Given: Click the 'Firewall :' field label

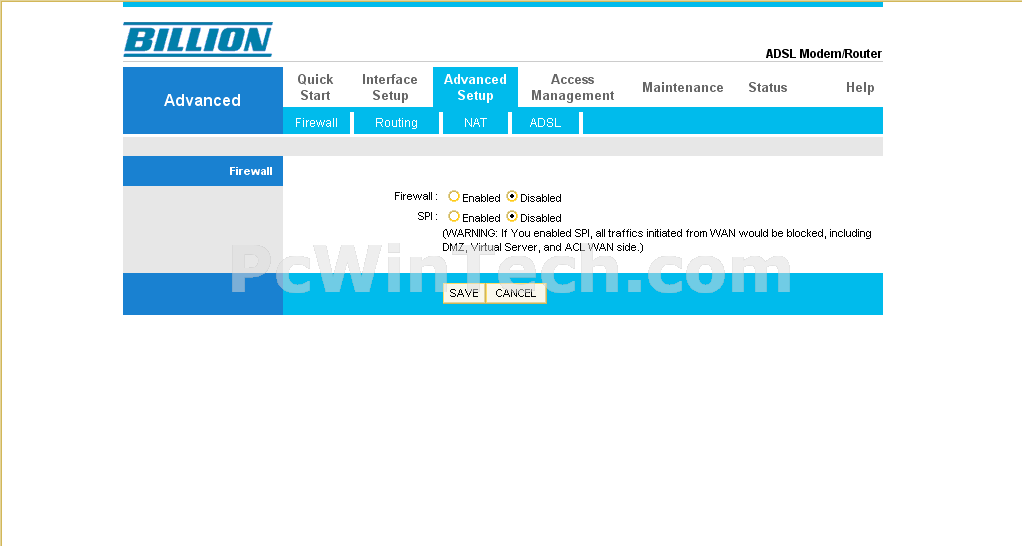Looking at the screenshot, I should click(416, 196).
